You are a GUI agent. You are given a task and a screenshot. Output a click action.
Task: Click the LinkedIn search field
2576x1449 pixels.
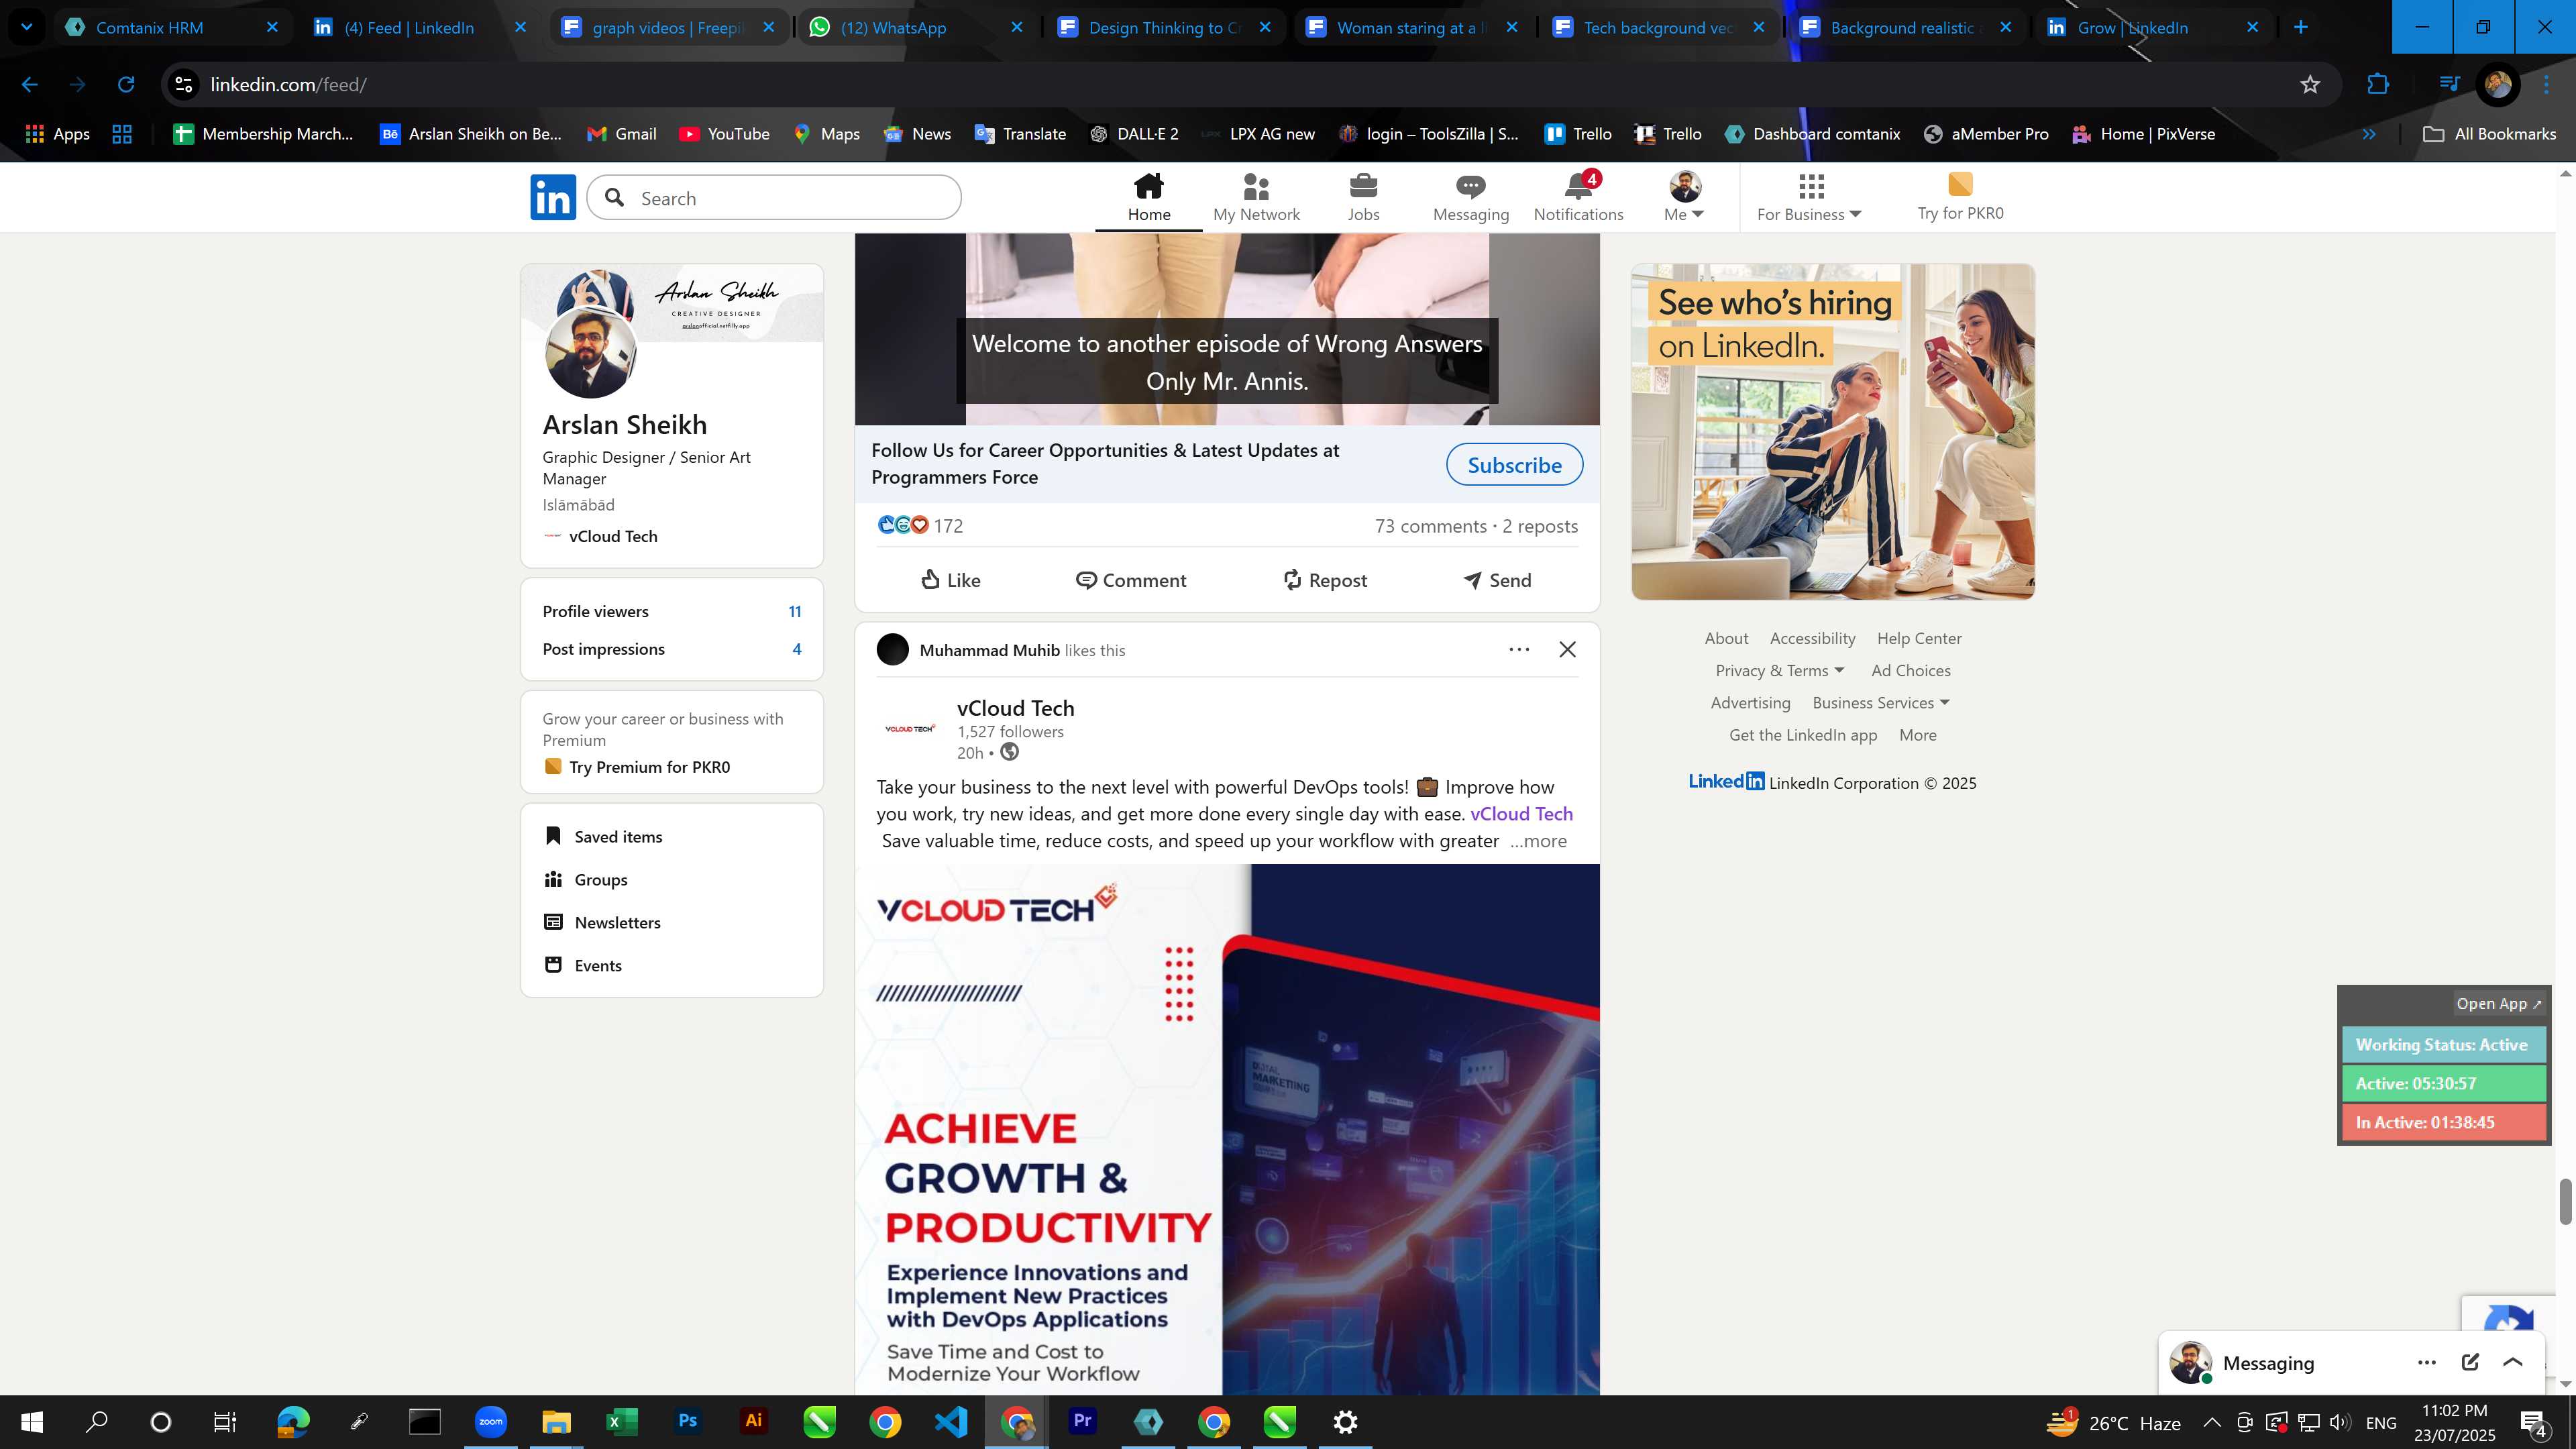point(774,198)
